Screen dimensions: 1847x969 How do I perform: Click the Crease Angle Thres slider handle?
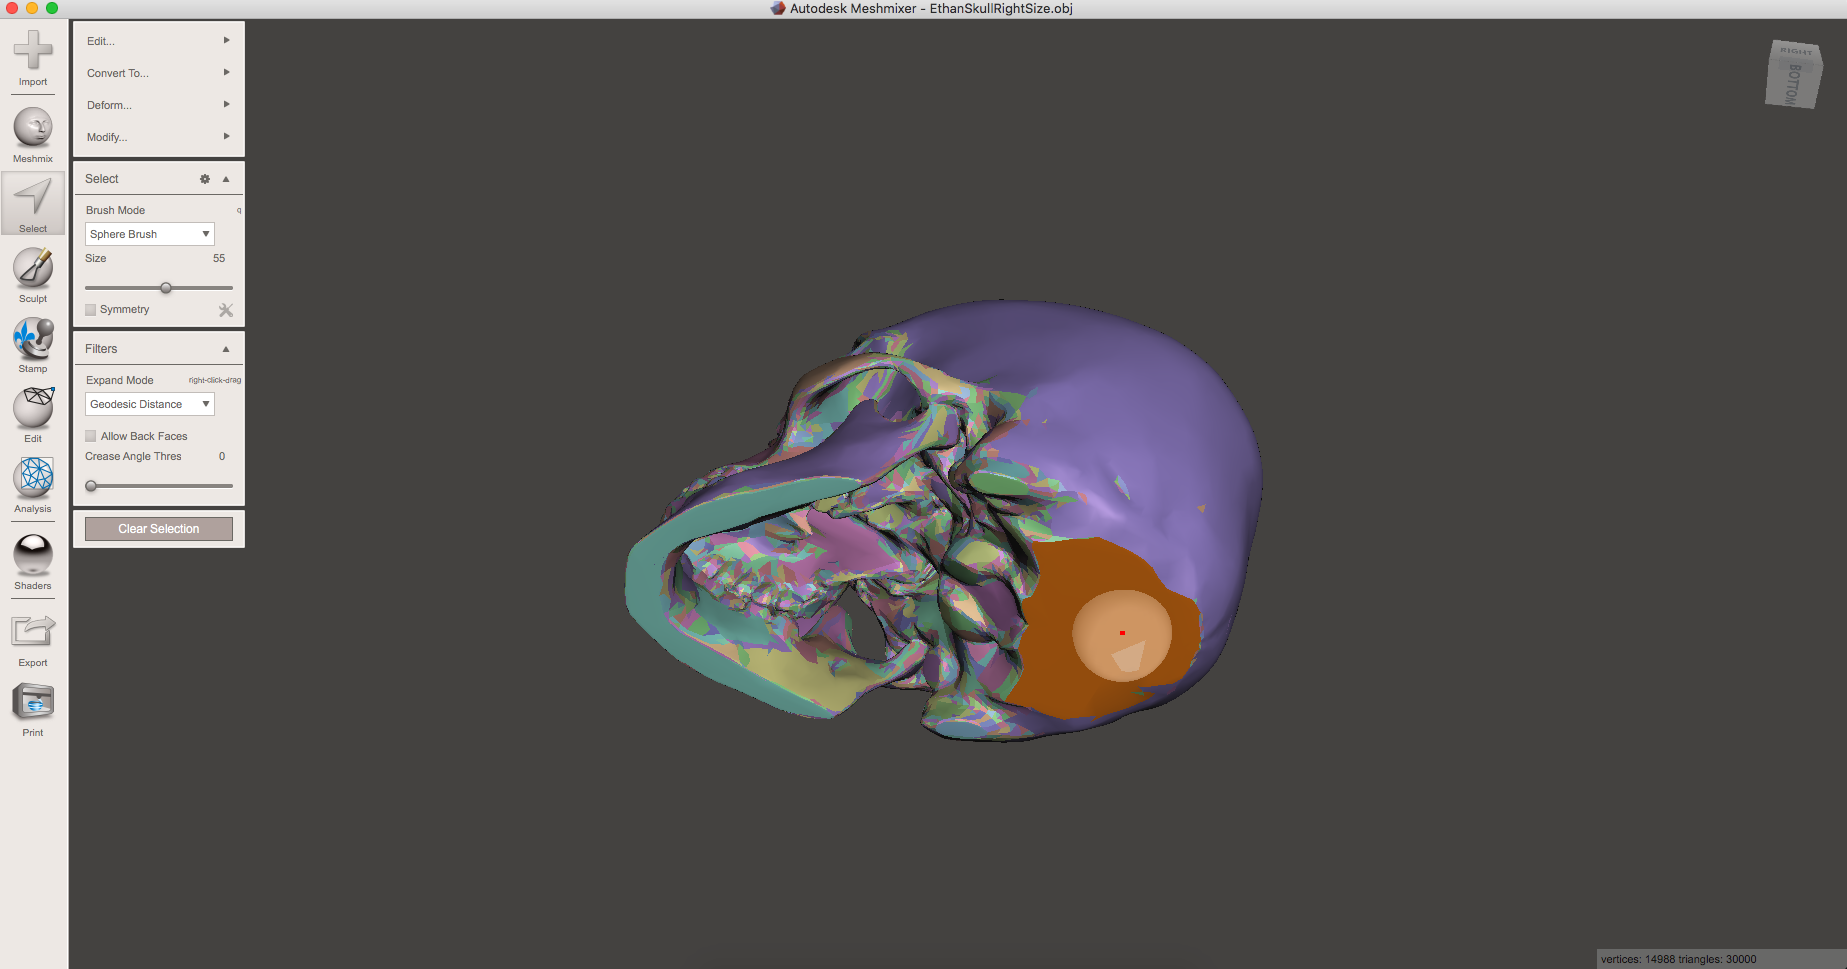point(91,486)
